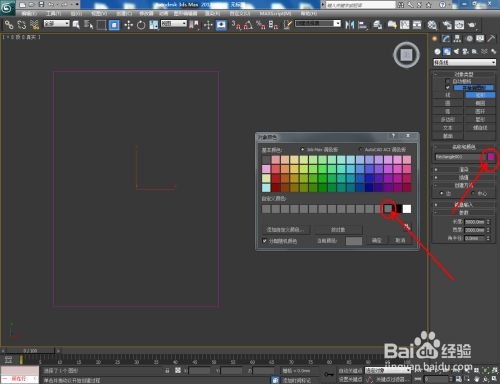This screenshot has width=500, height=384.
Task: Open the 帮助(H) menu
Action: (x=309, y=13)
